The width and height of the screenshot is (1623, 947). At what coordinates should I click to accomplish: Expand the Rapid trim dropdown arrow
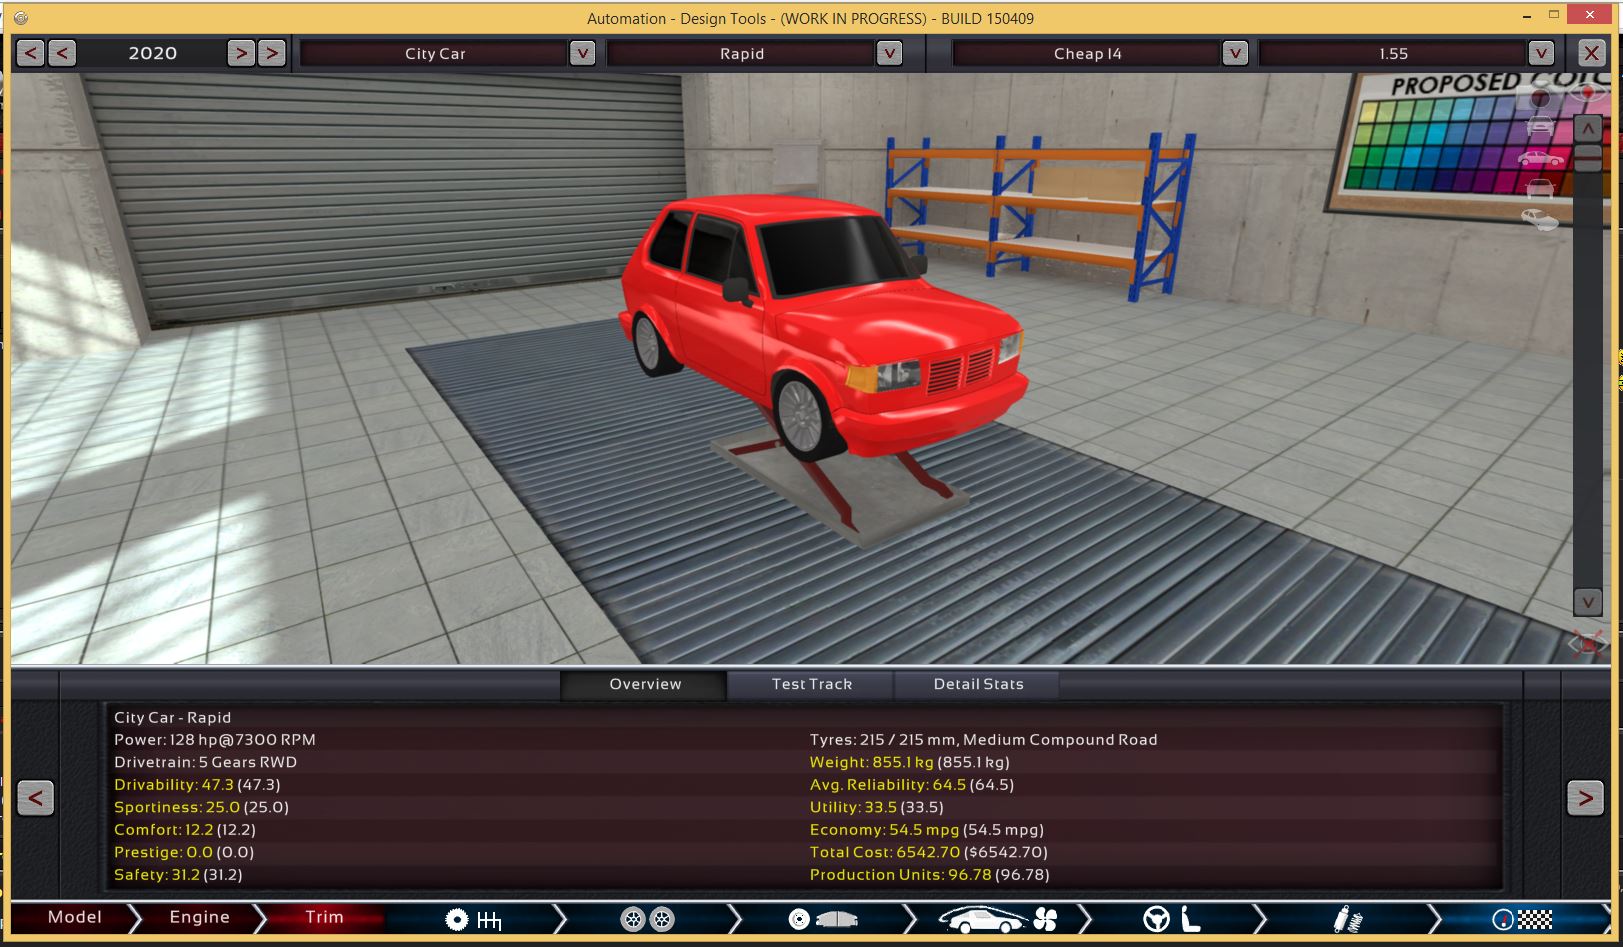[x=889, y=53]
